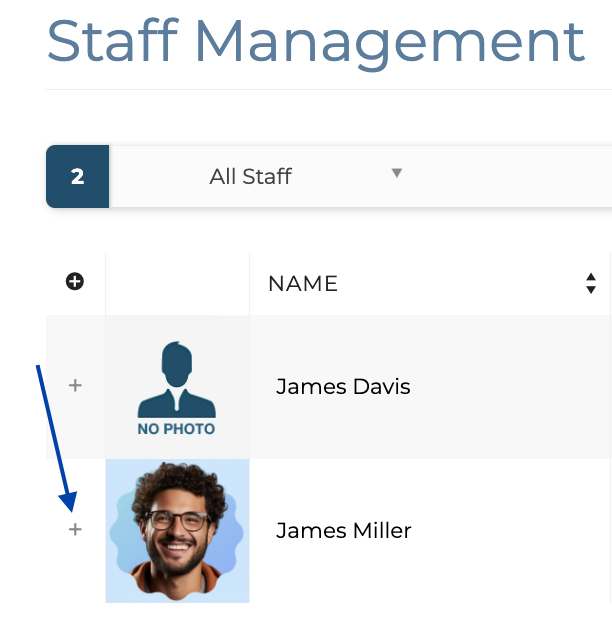Screen dimensions: 612x638
Task: Click the dropdown triangle beside All Staff
Action: point(397,173)
